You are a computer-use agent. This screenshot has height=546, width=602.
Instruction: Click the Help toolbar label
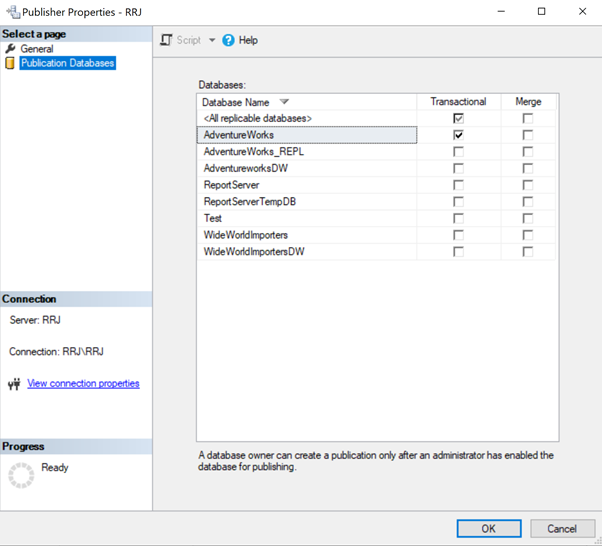(248, 40)
